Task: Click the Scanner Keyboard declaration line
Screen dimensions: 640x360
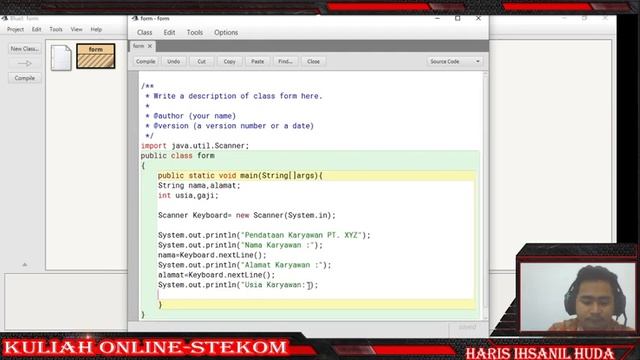Action: (x=247, y=215)
